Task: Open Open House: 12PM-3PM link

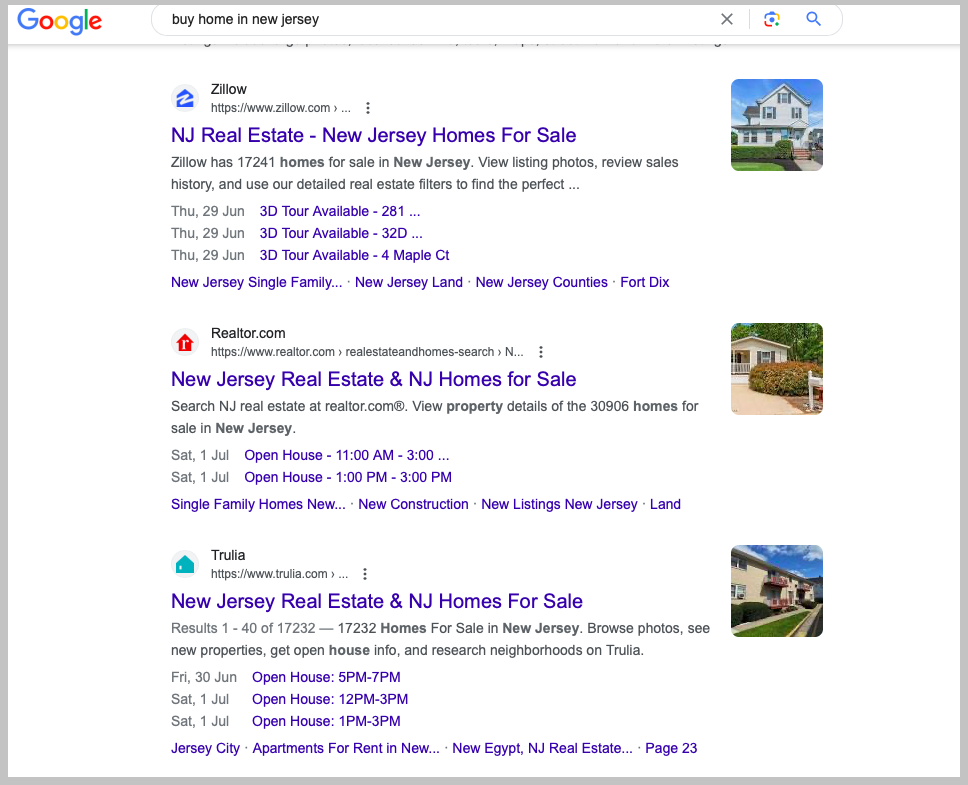Action: click(330, 700)
